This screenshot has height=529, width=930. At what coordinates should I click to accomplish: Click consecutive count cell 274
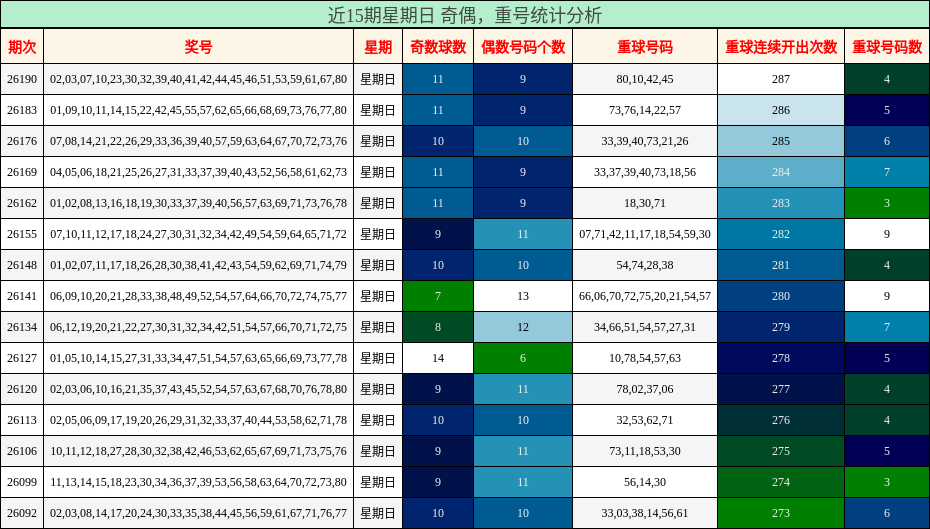(x=781, y=482)
